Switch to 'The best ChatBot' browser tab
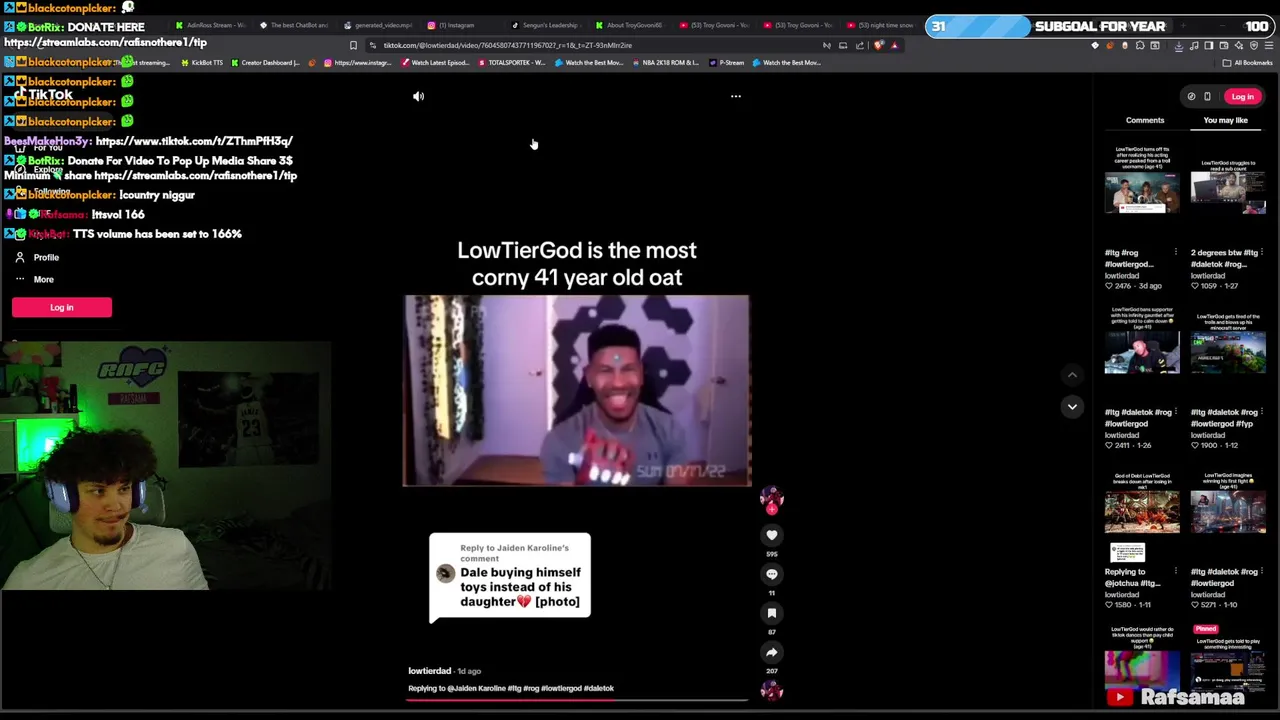Viewport: 1280px width, 720px height. 294,25
